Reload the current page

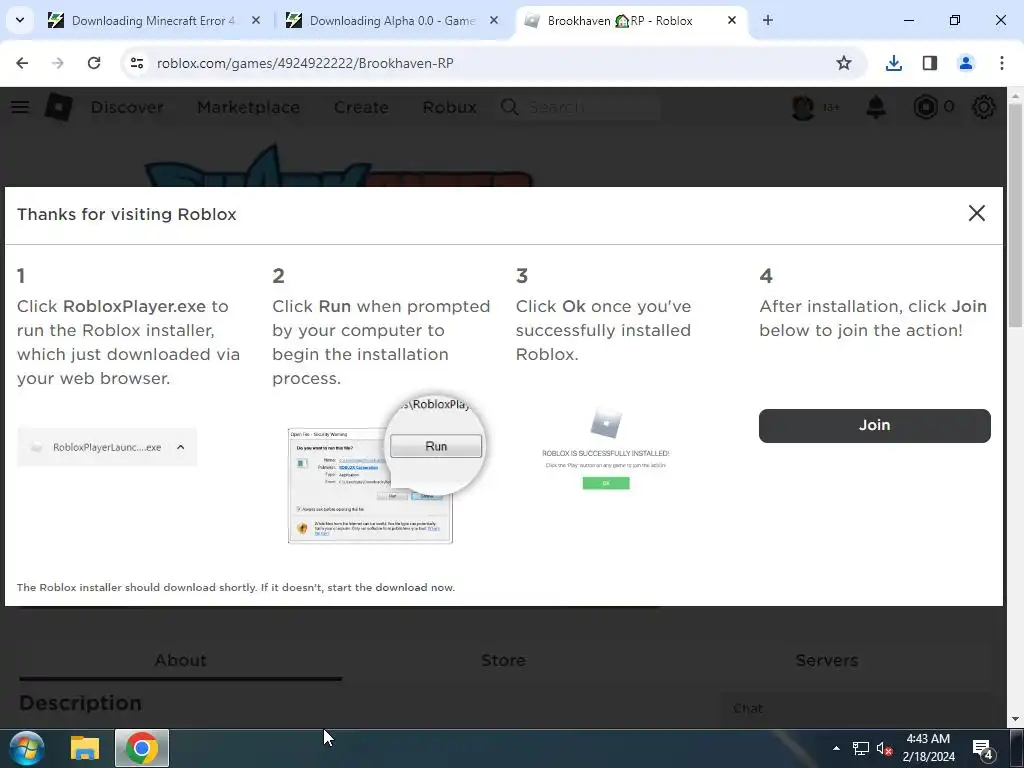[94, 63]
